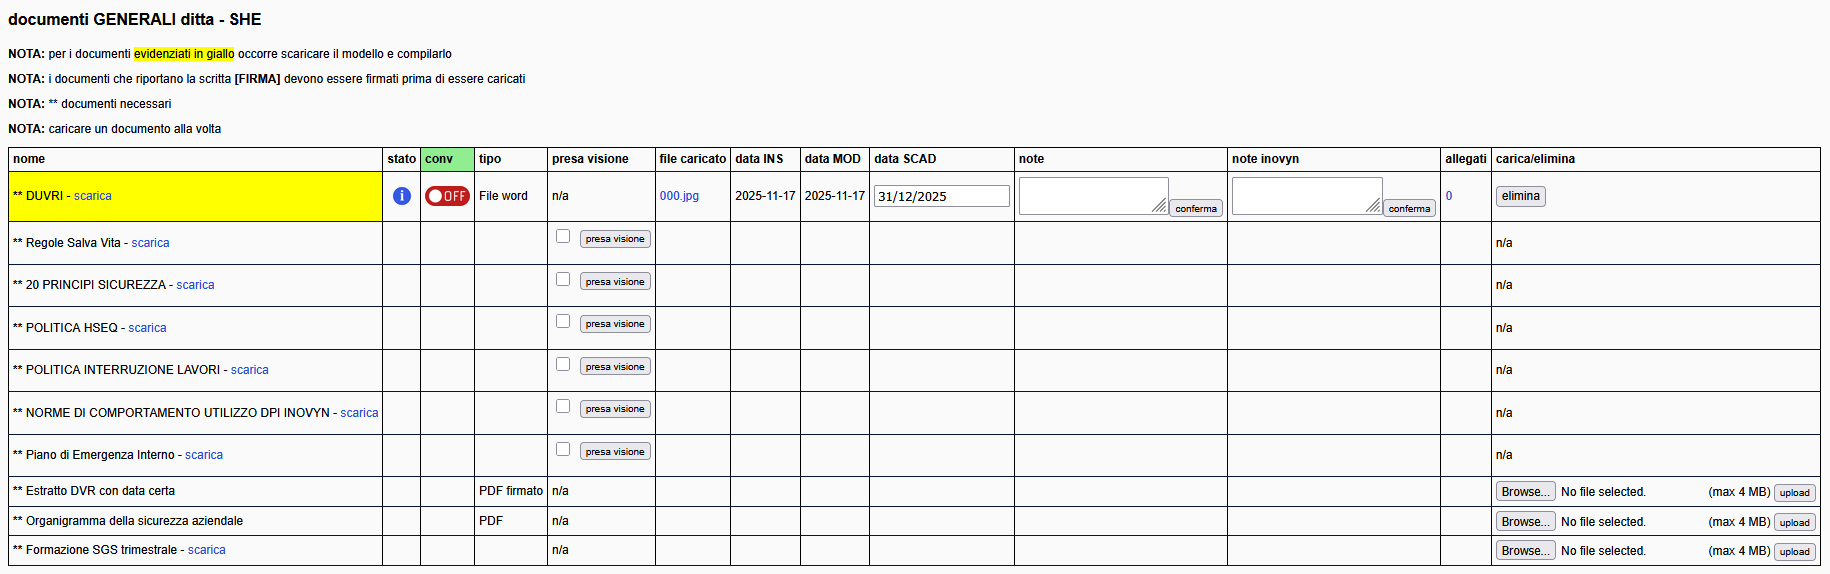Check the Regole Salva Vita checkbox
Image resolution: width=1830 pixels, height=574 pixels.
click(563, 237)
